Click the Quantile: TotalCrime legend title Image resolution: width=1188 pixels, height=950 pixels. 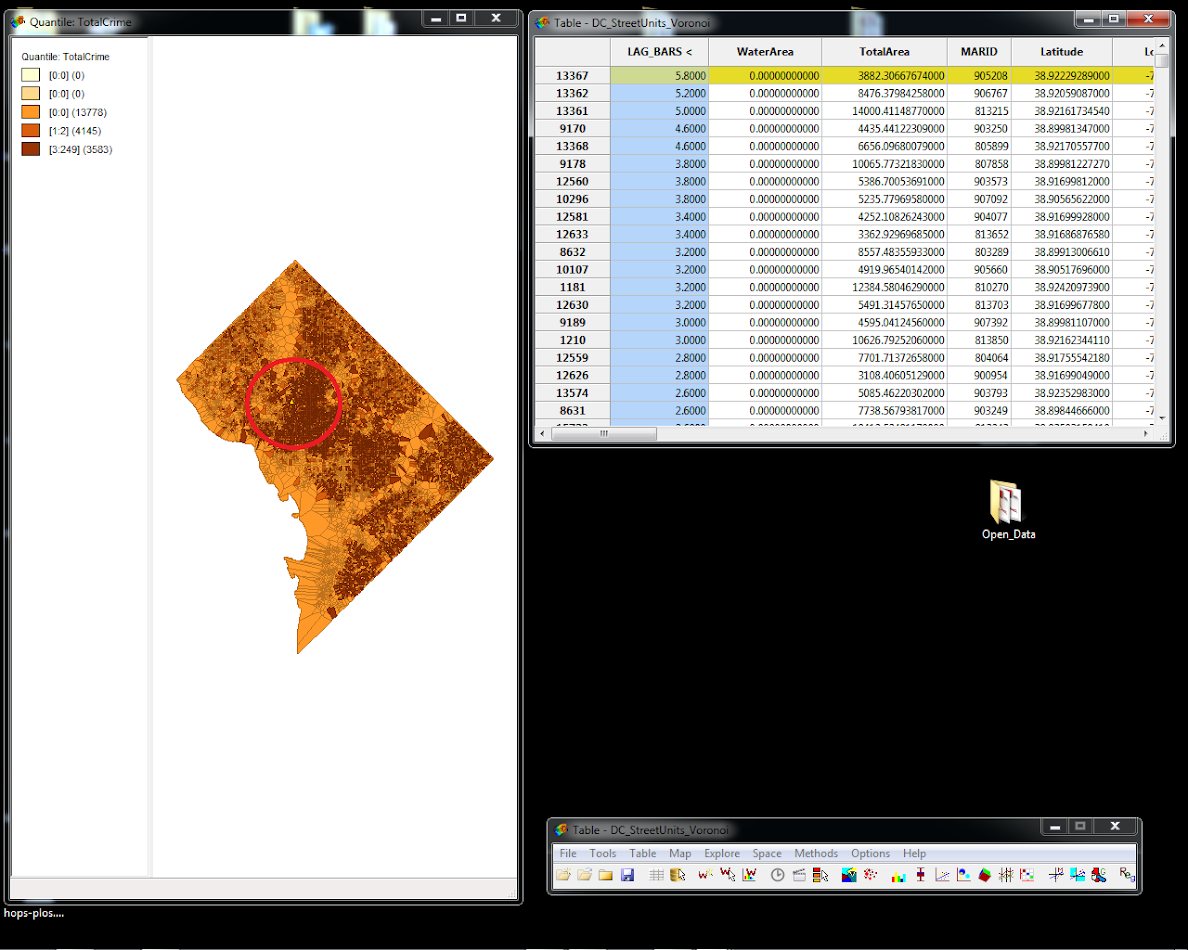pos(65,57)
